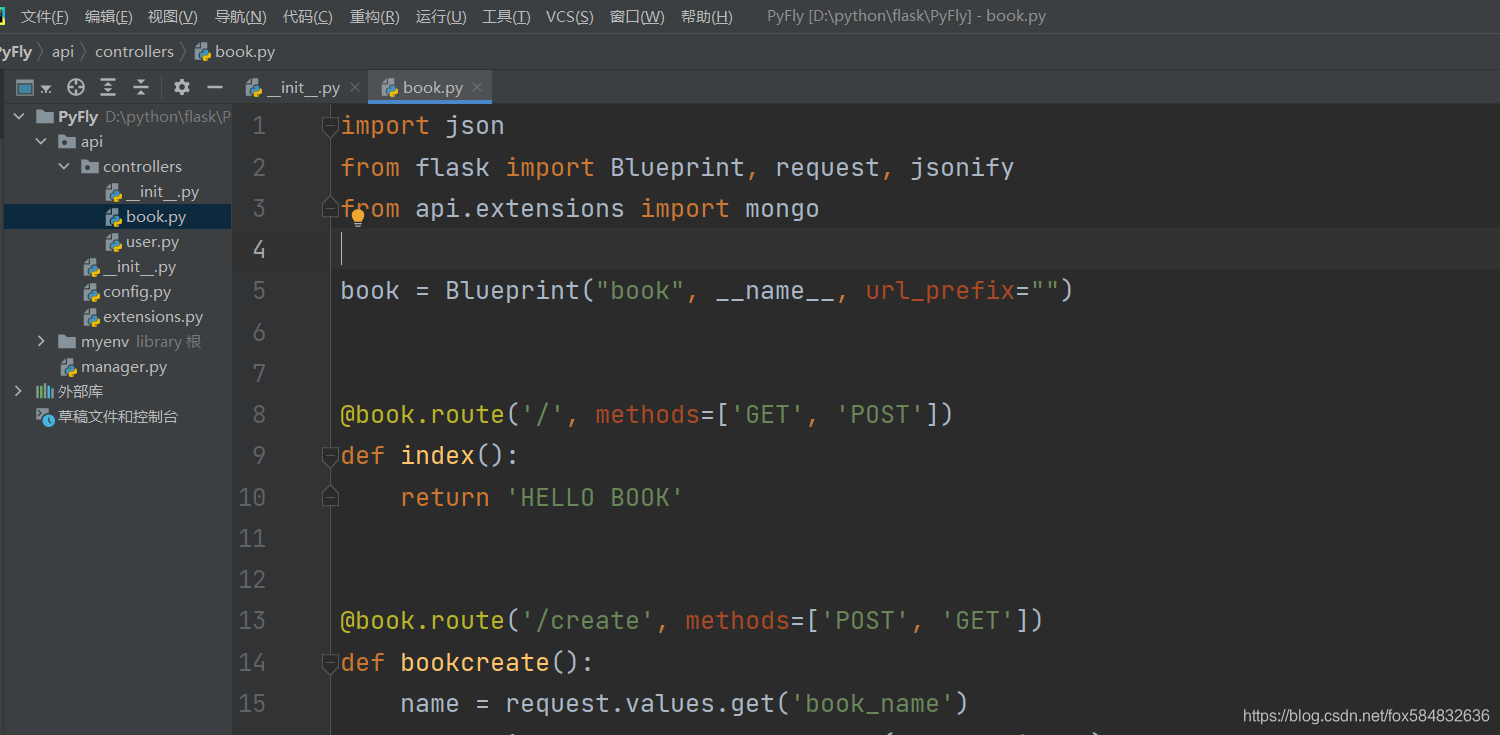Image resolution: width=1500 pixels, height=735 pixels.
Task: Click the PyFly breadcrumb in navigation bar
Action: [x=16, y=52]
